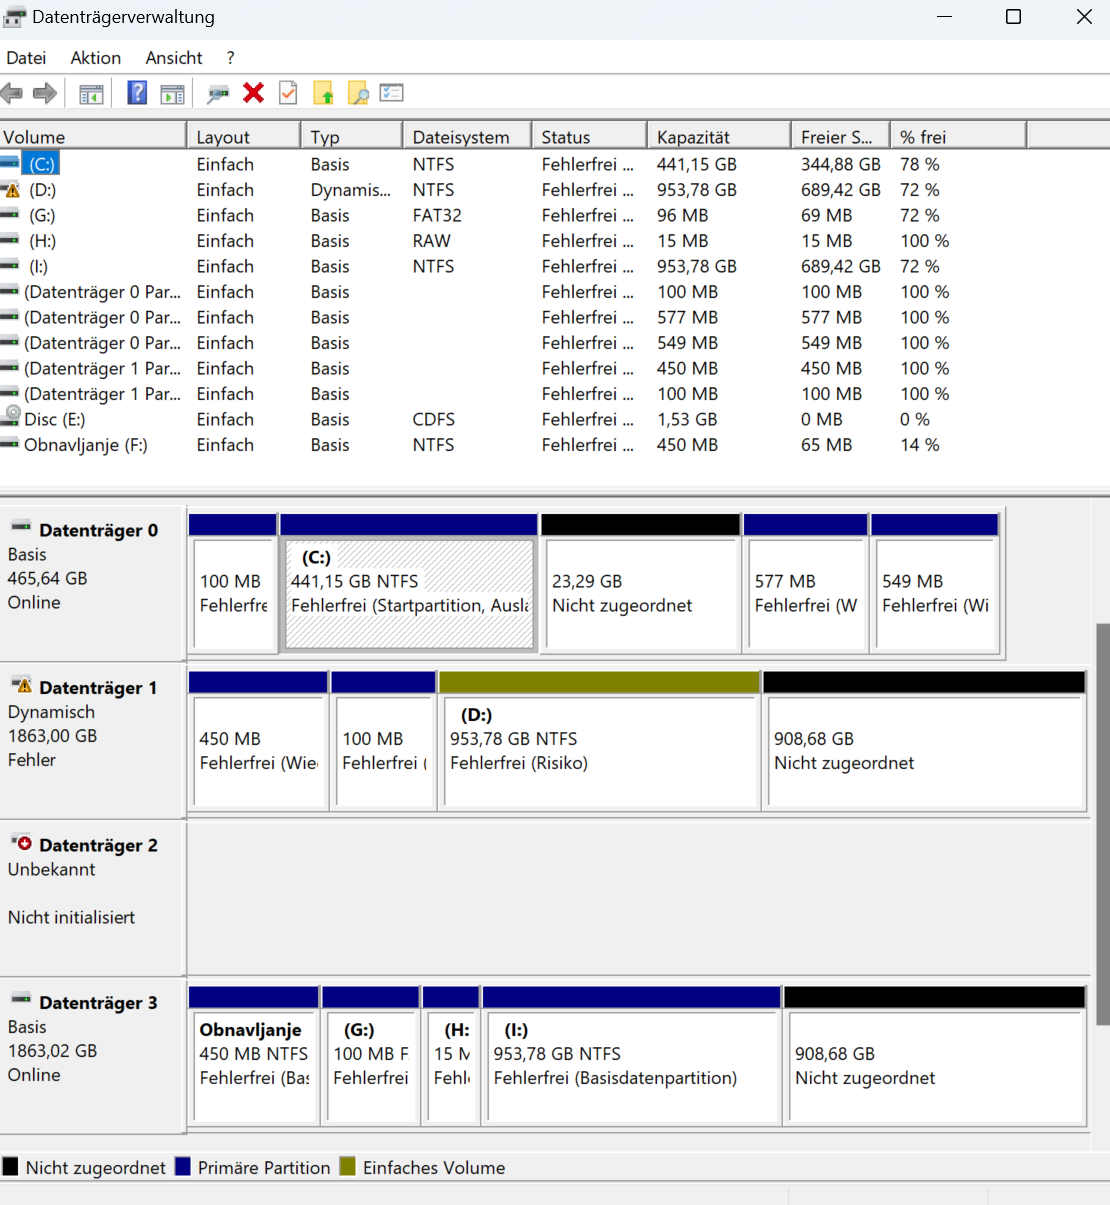
Task: Sort by the Dateisystem column header
Action: pyautogui.click(x=467, y=137)
